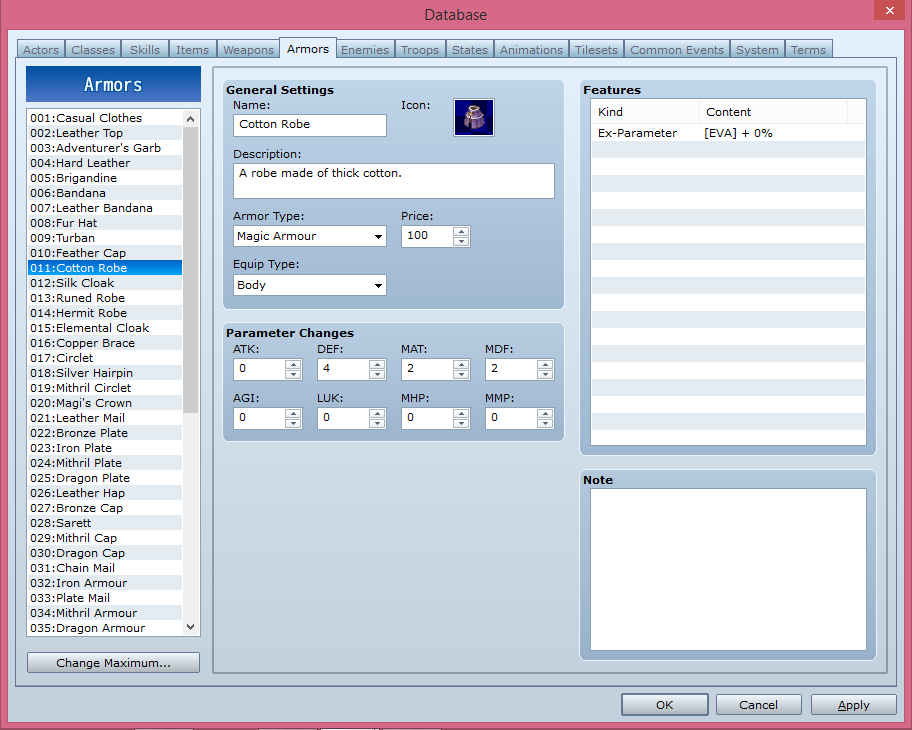Decrease ATK parameter value
The width and height of the screenshot is (912, 730).
pyautogui.click(x=293, y=374)
